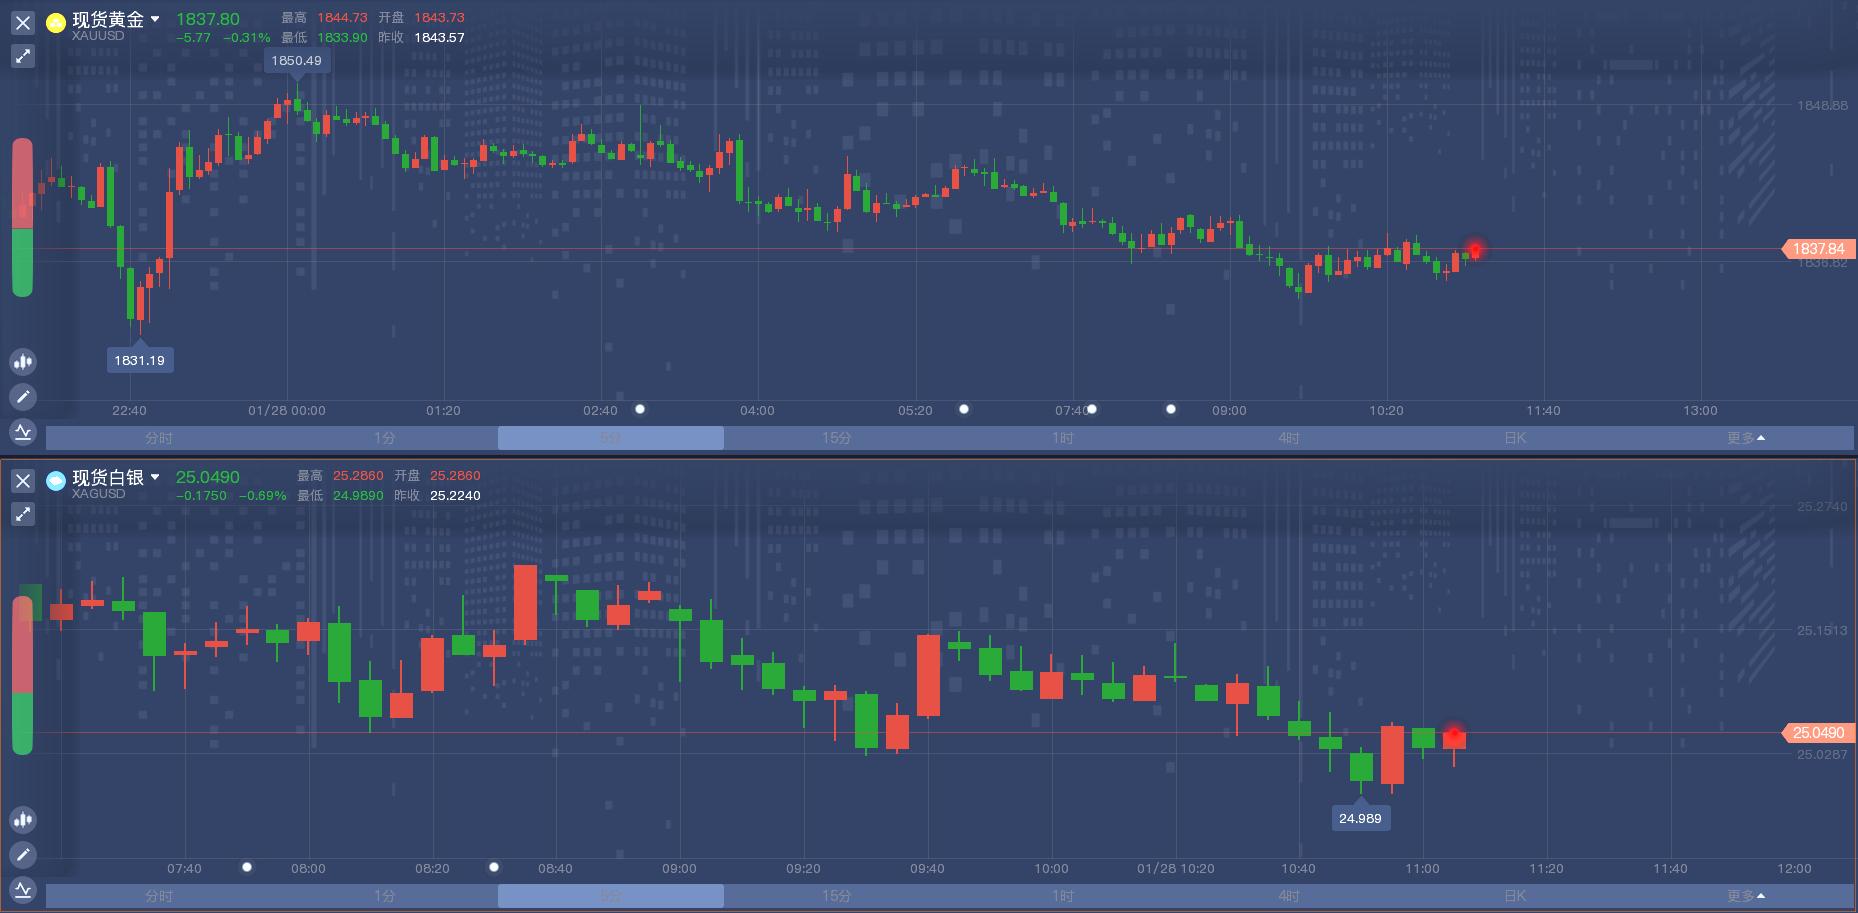The height and width of the screenshot is (913, 1858).
Task: Click the gold price 1837.80
Action: coord(208,19)
